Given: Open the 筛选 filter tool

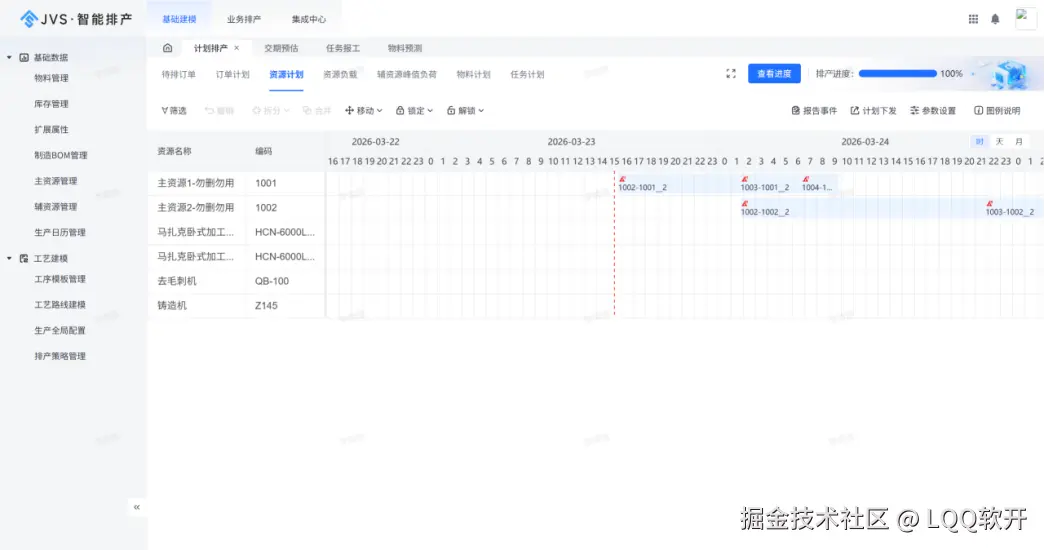Looking at the screenshot, I should [174, 111].
